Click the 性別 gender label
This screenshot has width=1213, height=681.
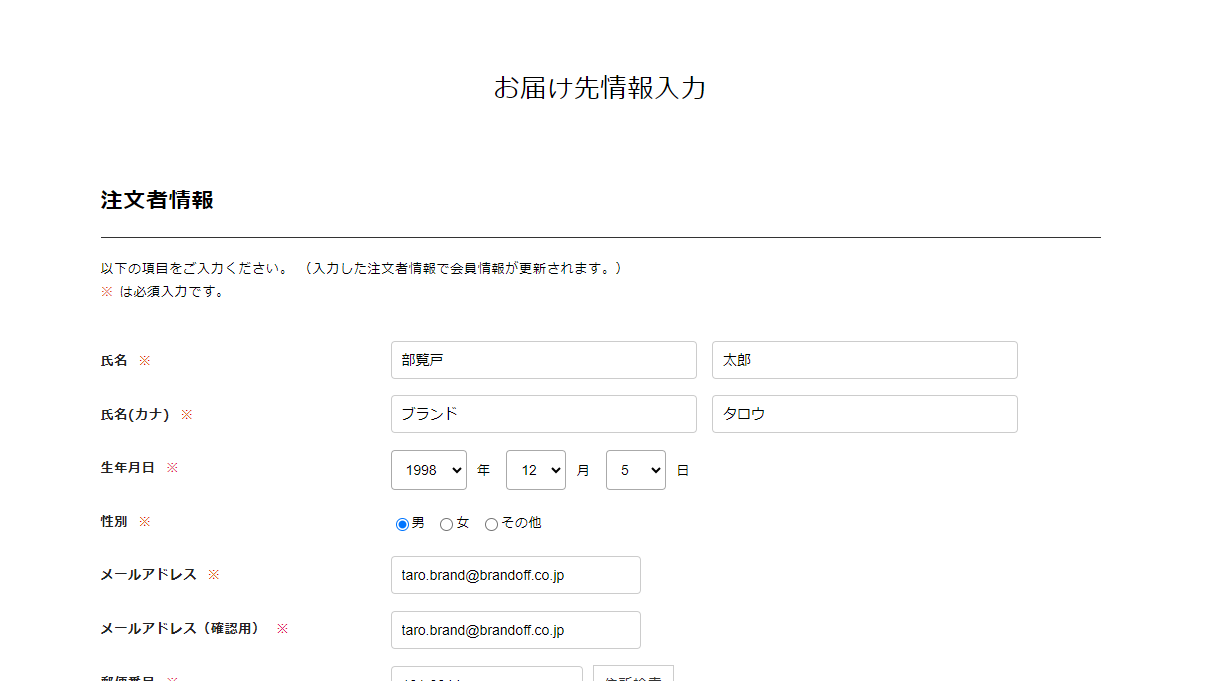tap(114, 522)
